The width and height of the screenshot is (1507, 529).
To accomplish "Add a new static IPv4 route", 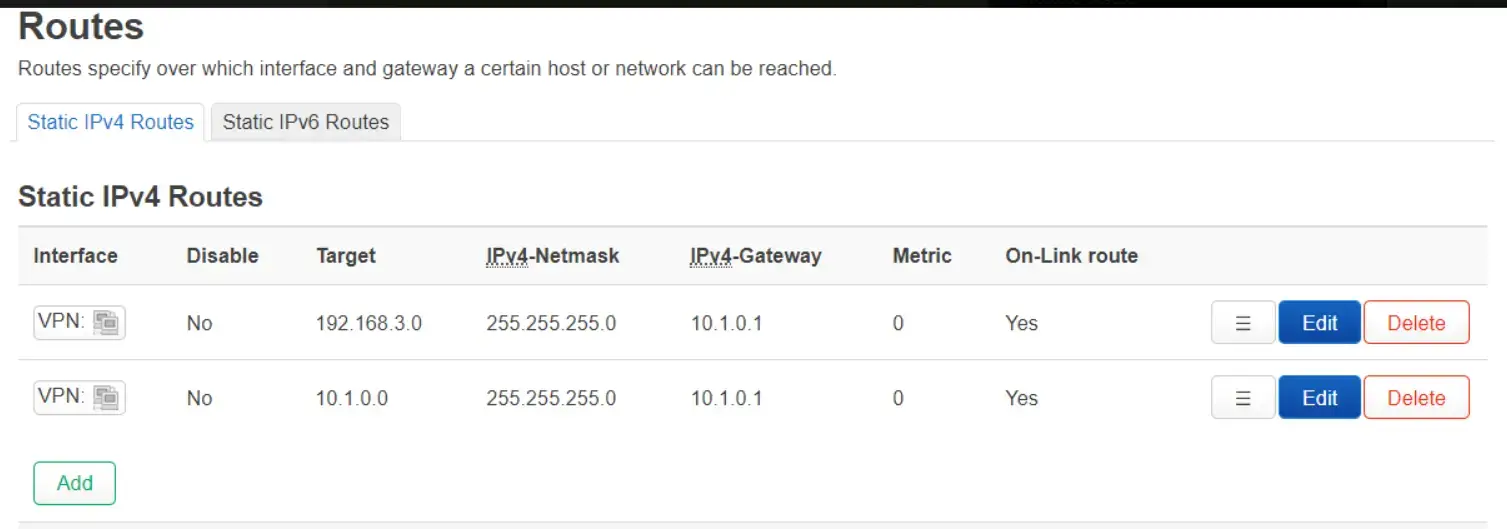I will click(75, 483).
